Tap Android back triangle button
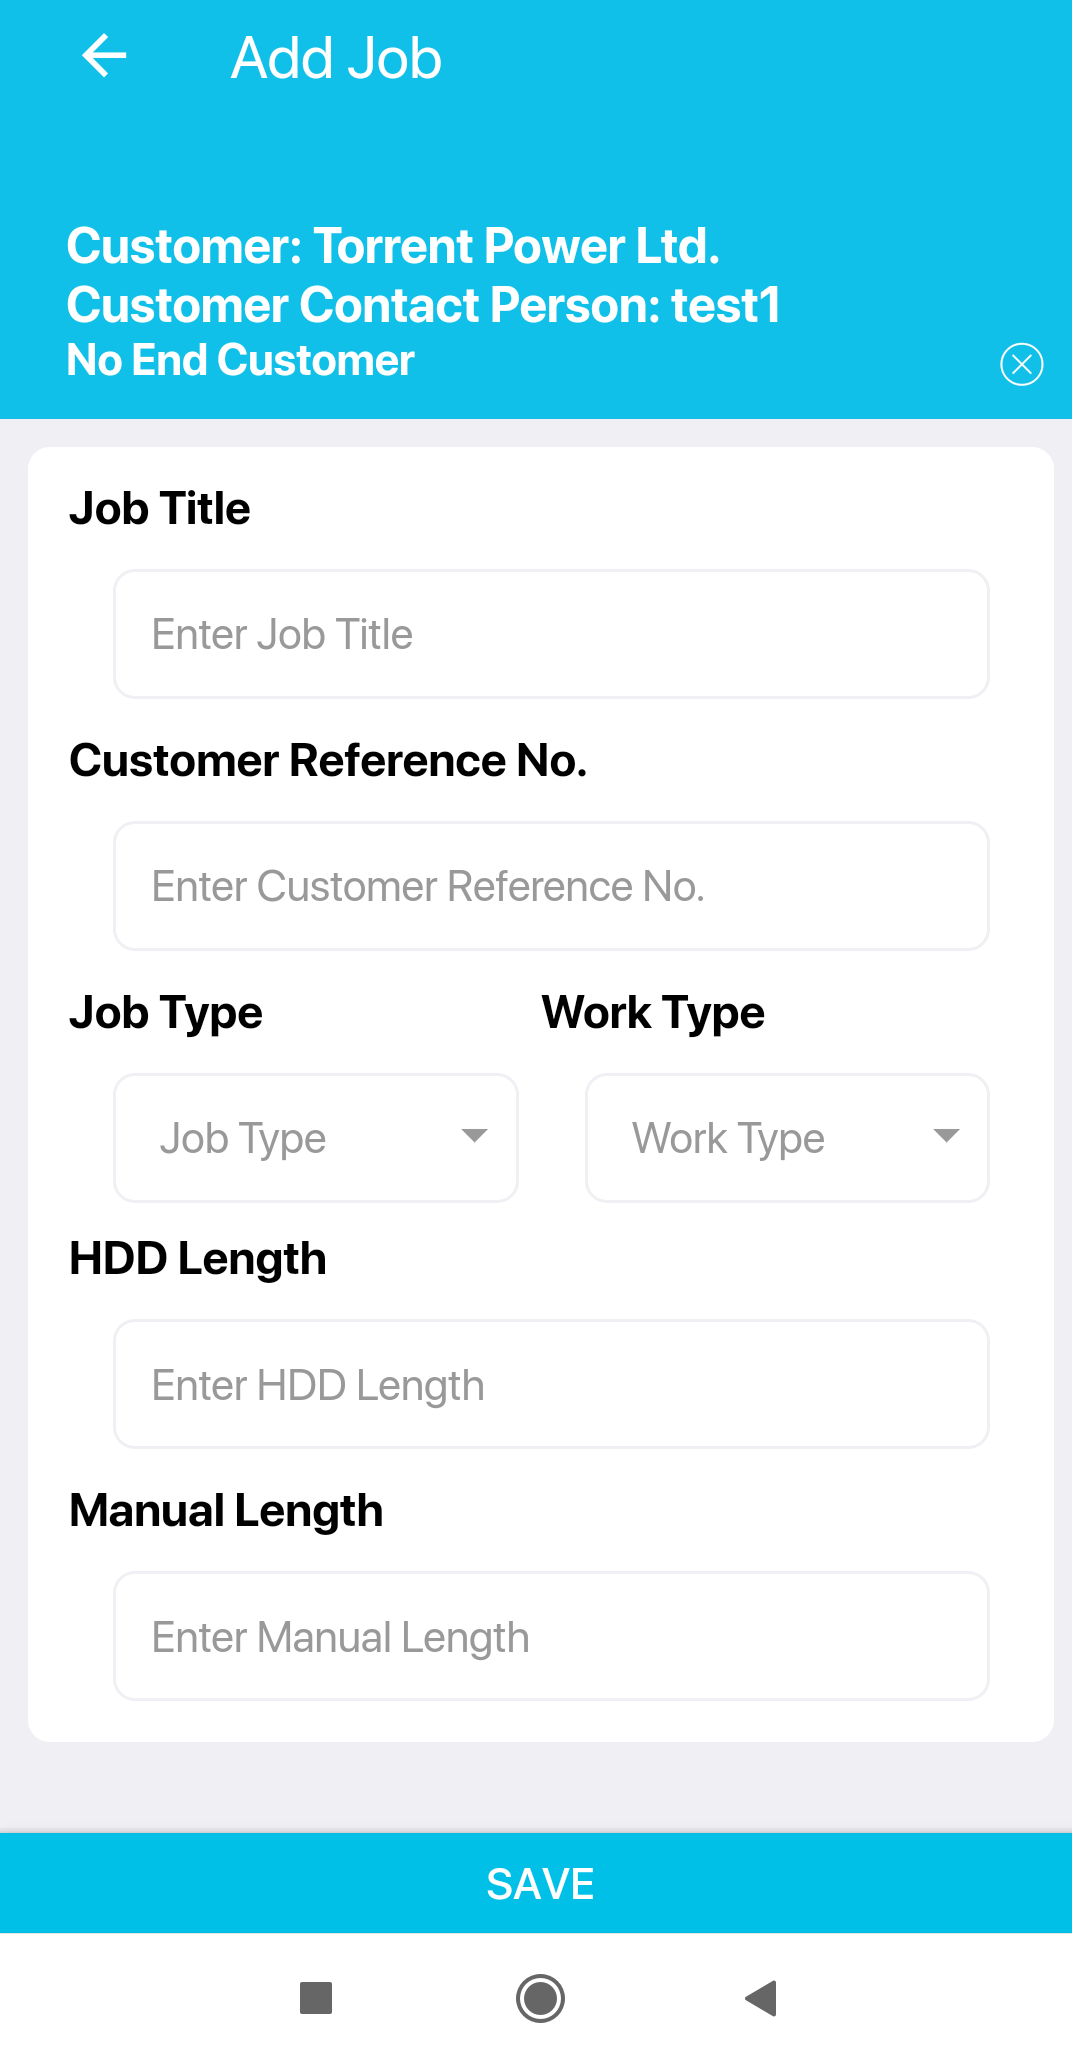This screenshot has width=1072, height=2062. pyautogui.click(x=761, y=1998)
